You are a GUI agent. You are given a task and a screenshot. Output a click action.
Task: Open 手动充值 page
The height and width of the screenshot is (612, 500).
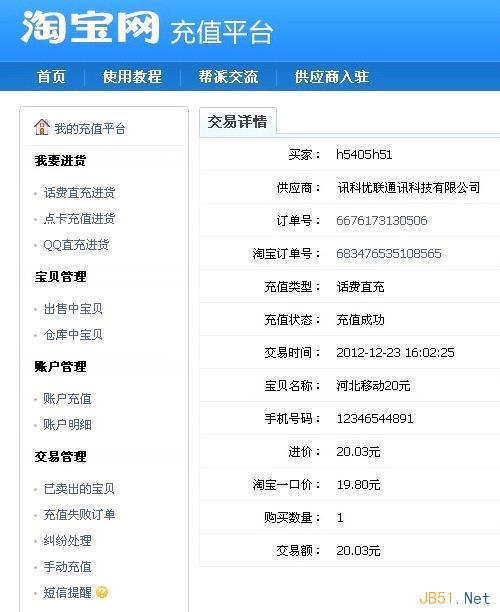(67, 566)
